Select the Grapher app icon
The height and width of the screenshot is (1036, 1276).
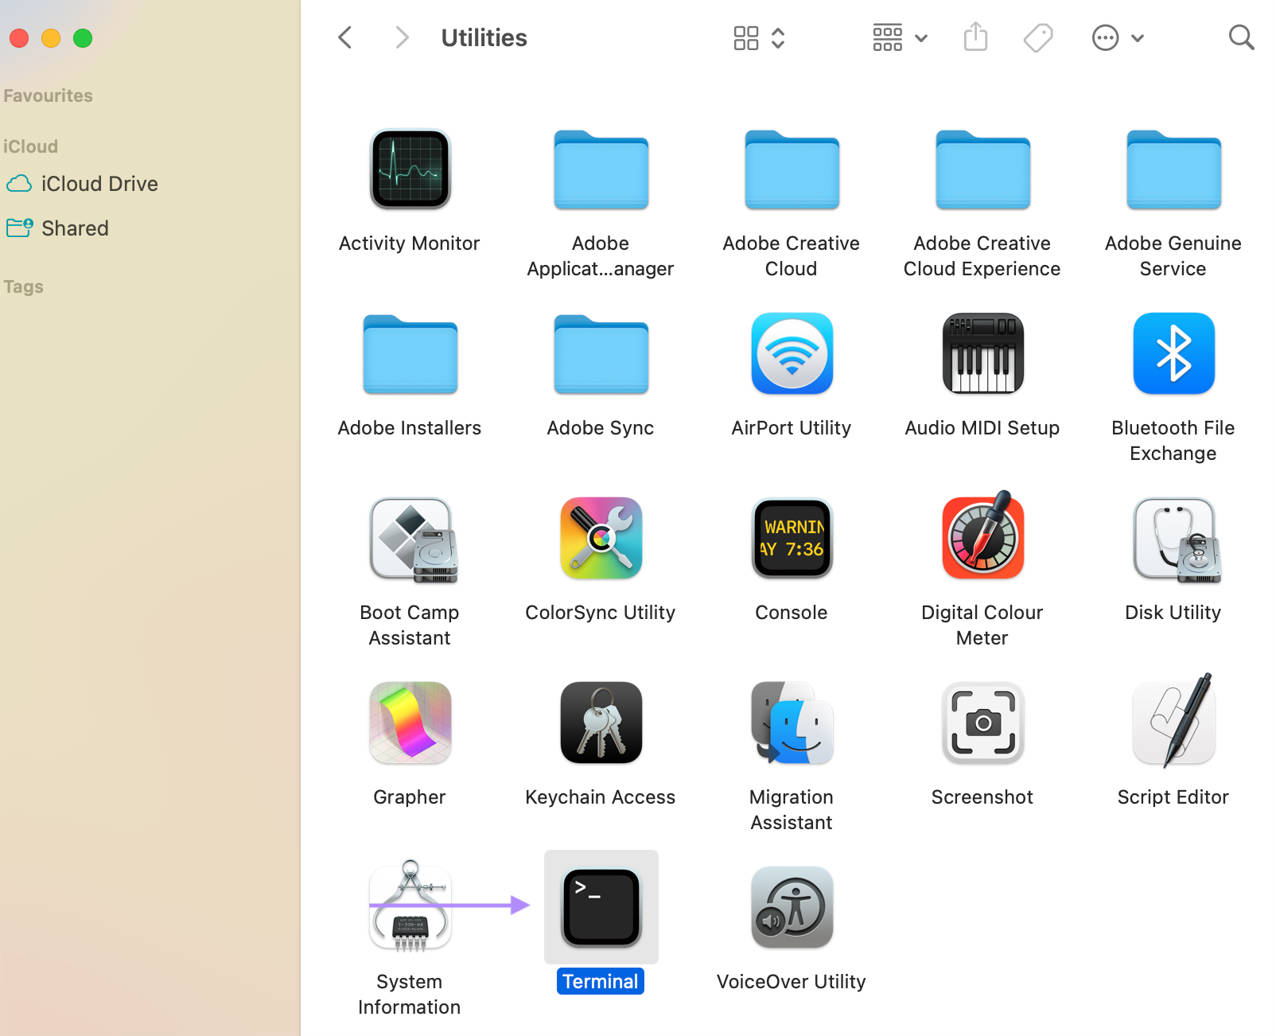coord(410,723)
